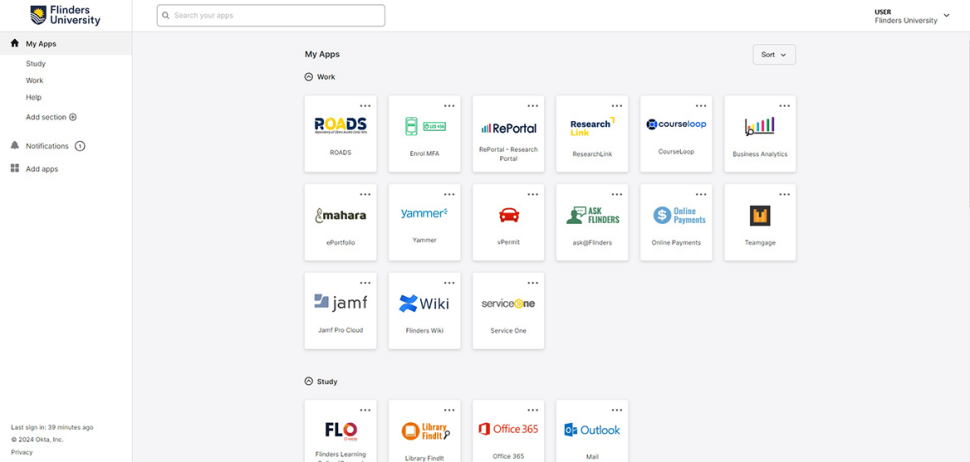Open the ROADS tile options menu

(366, 106)
